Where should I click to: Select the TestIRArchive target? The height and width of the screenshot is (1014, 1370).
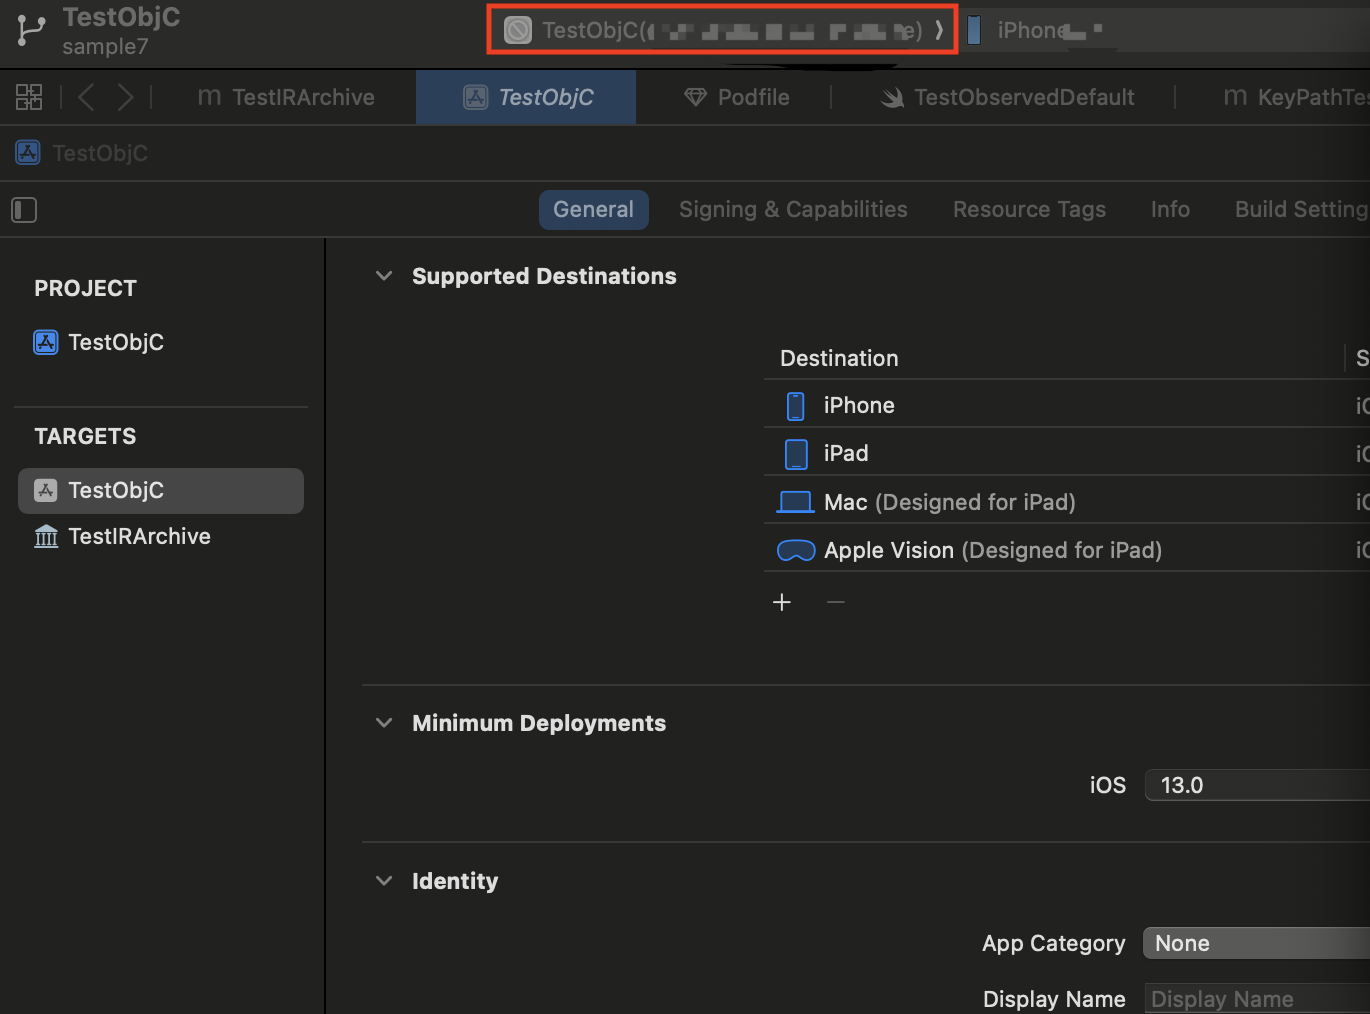pyautogui.click(x=161, y=537)
